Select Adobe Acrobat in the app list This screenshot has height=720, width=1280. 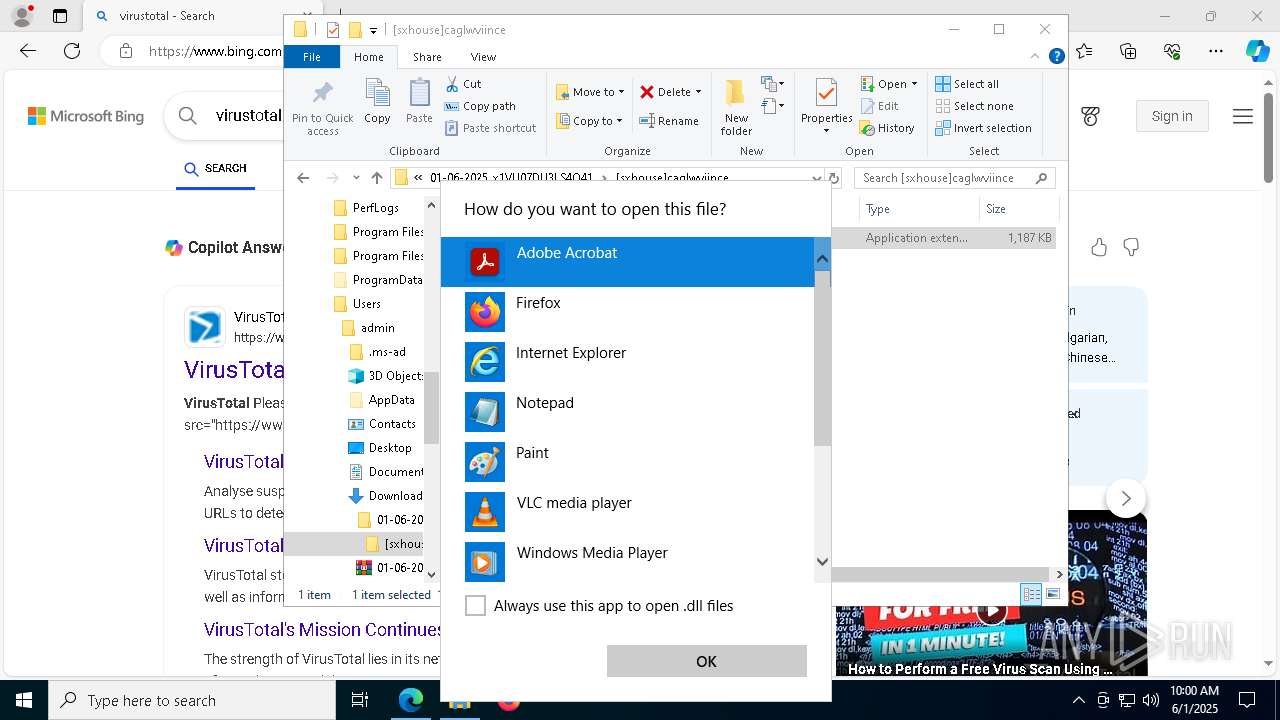coord(628,262)
